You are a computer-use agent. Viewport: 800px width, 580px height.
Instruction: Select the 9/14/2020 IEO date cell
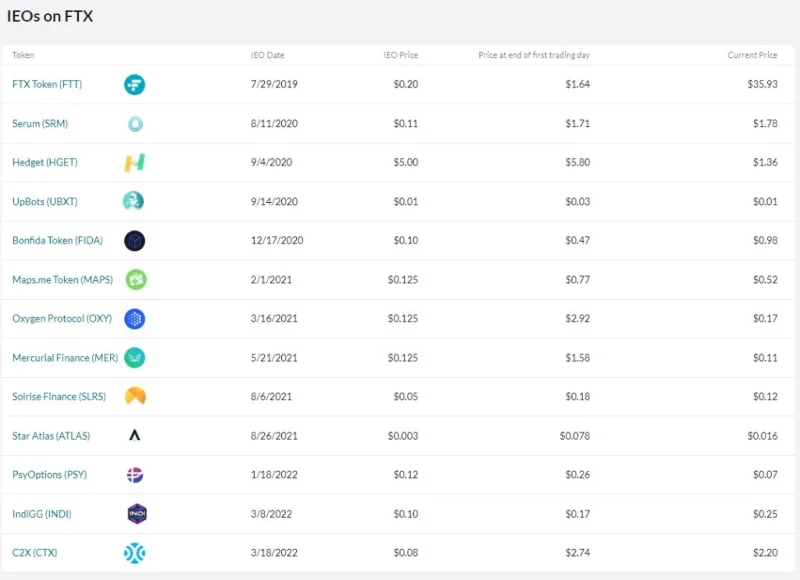point(274,201)
